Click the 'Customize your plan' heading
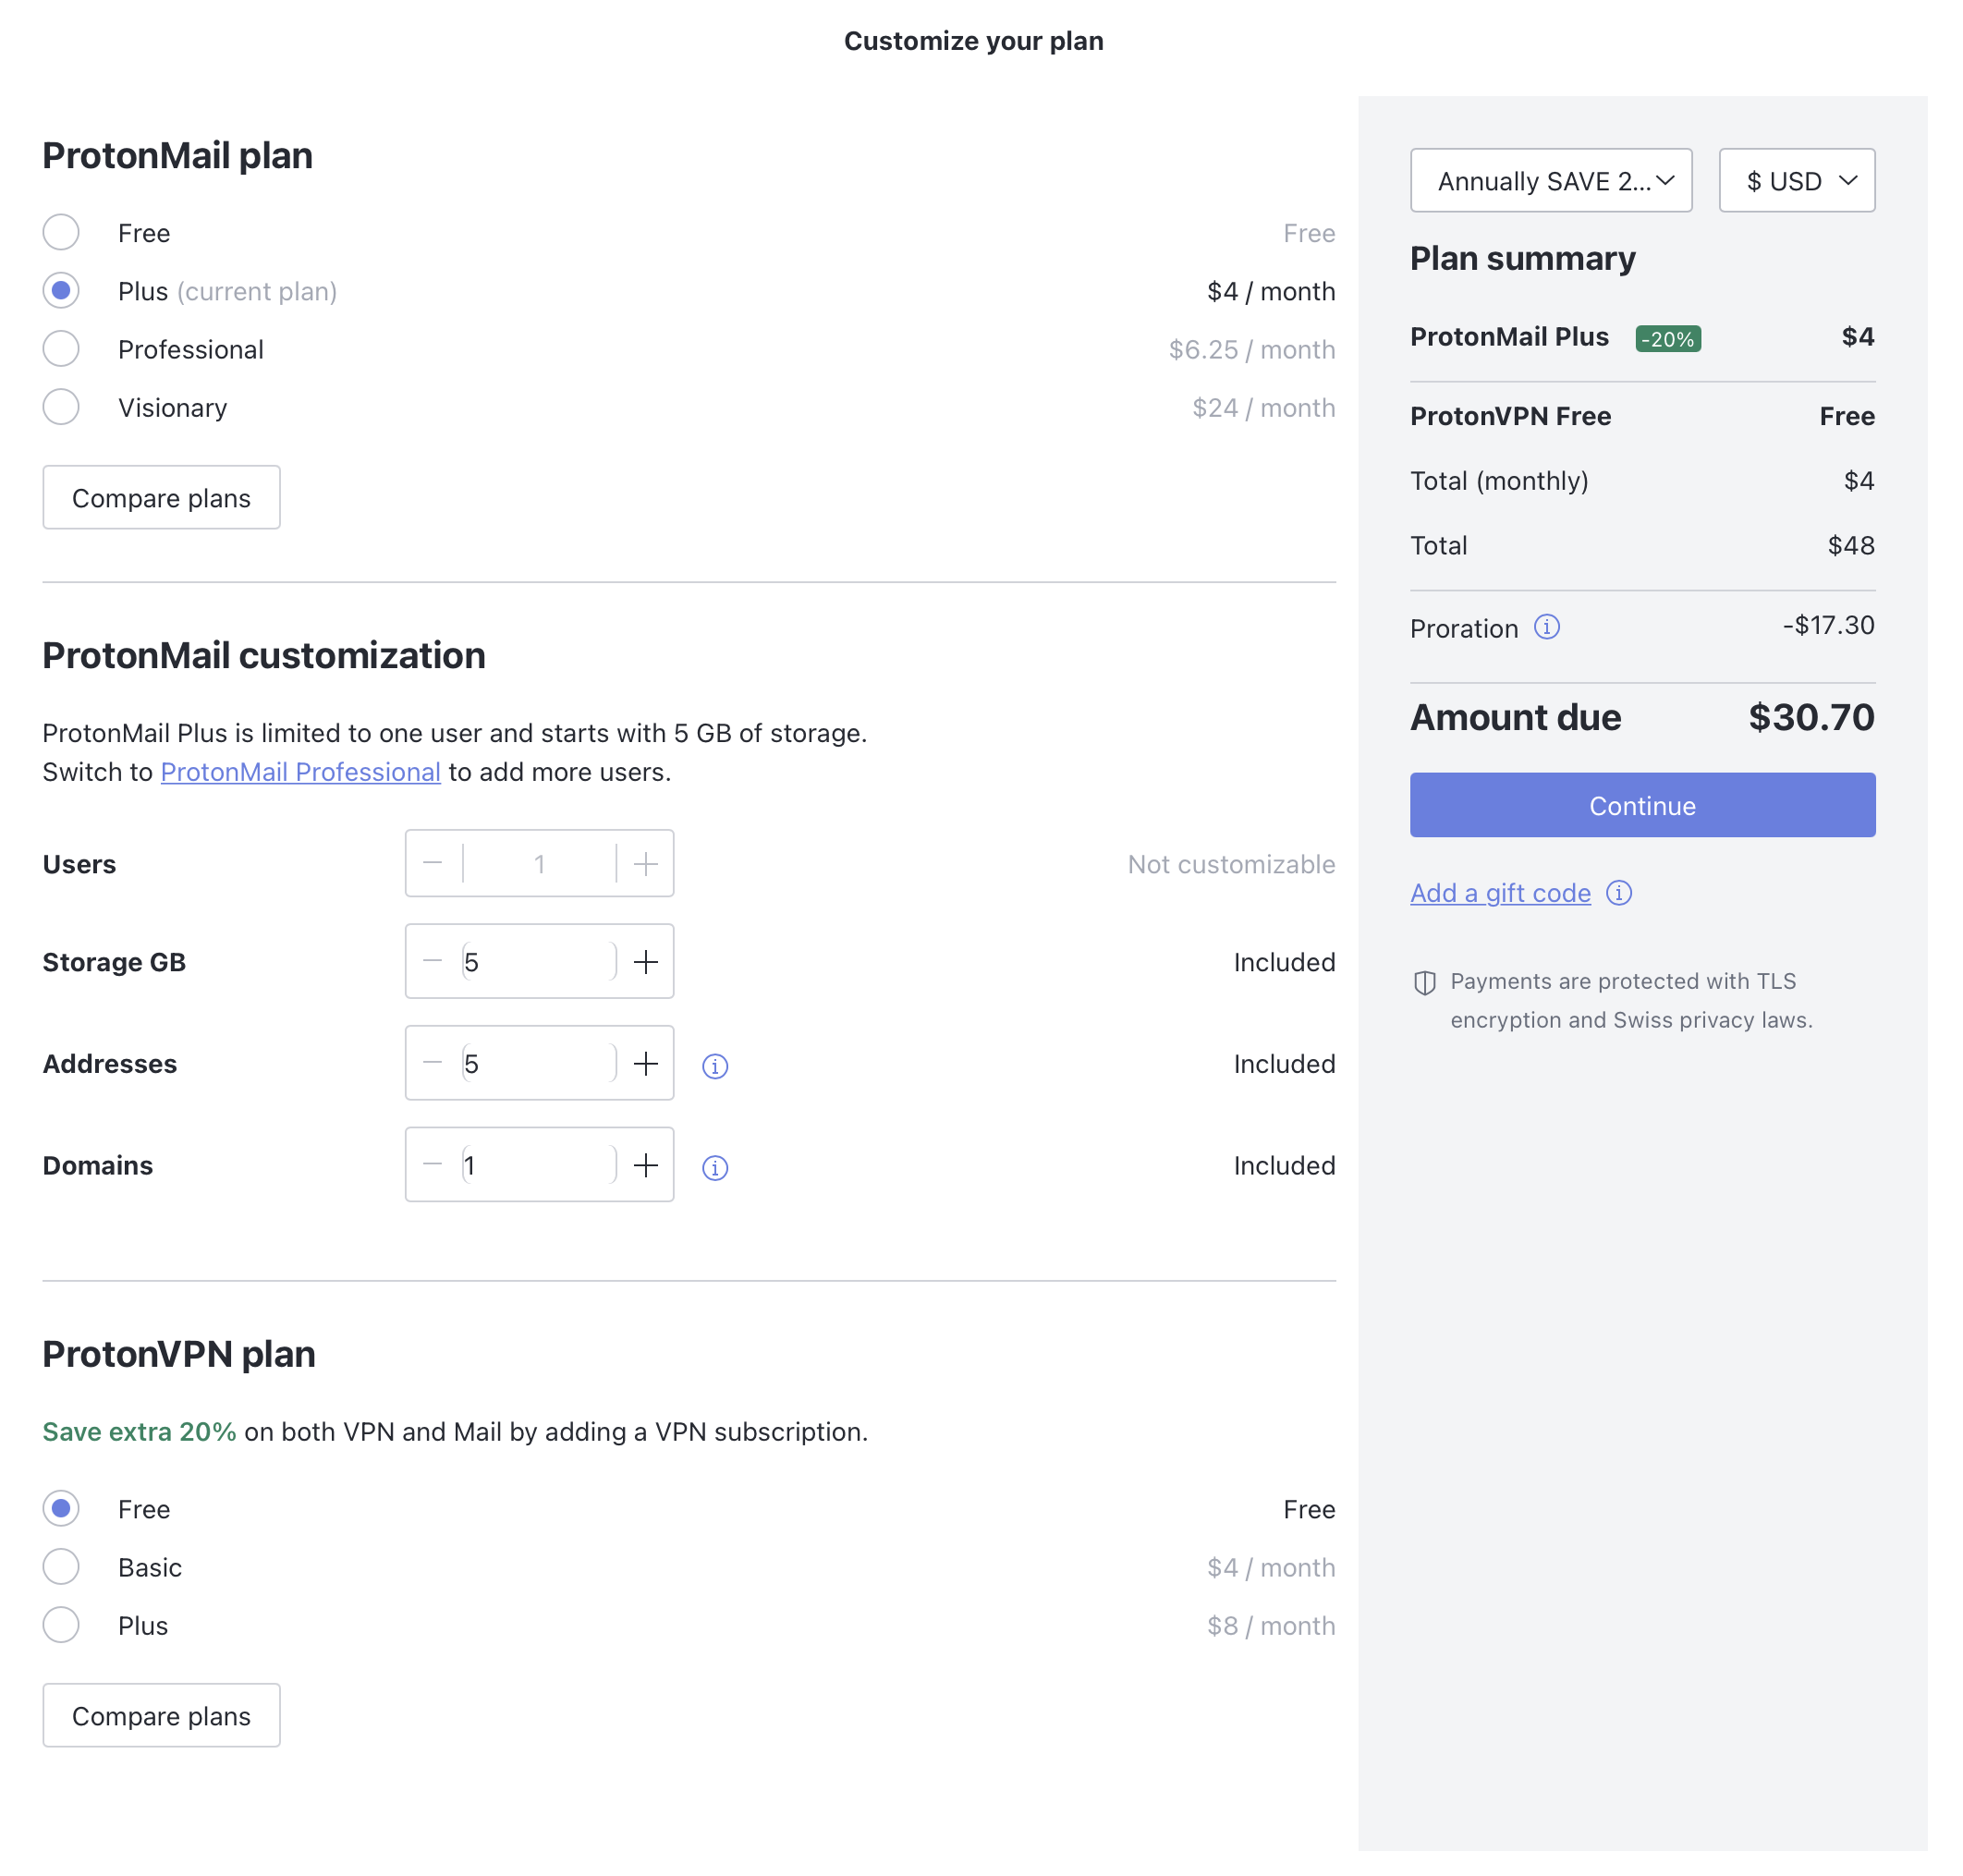 point(973,41)
